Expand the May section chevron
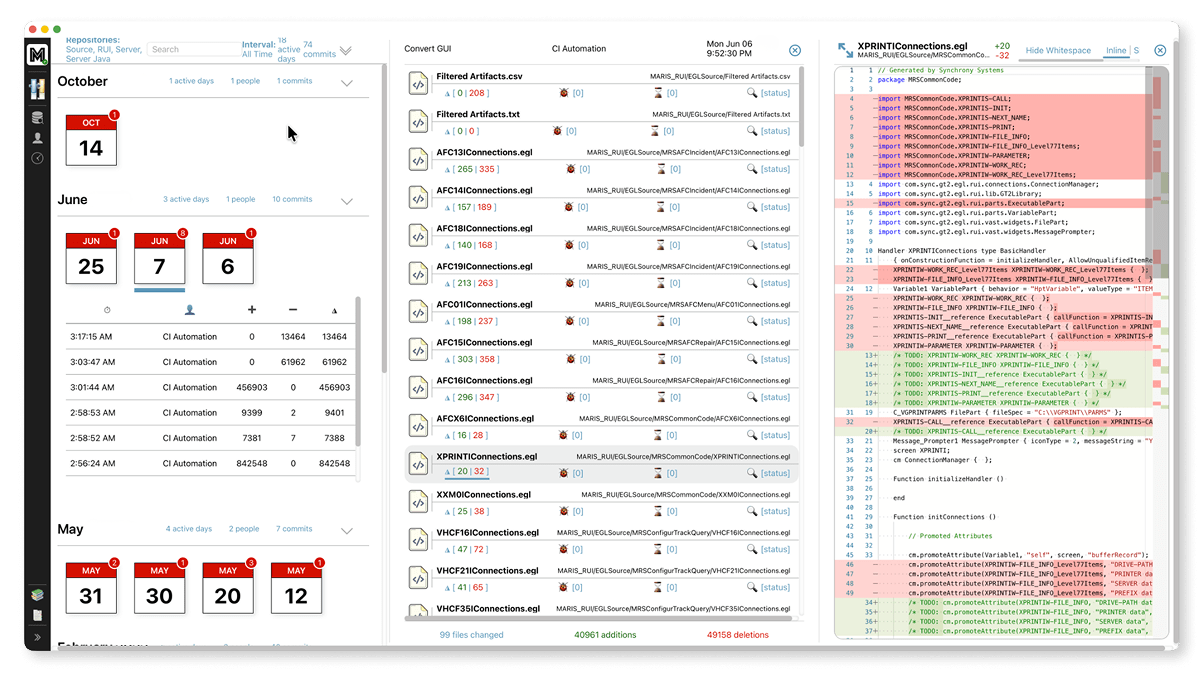 [349, 529]
